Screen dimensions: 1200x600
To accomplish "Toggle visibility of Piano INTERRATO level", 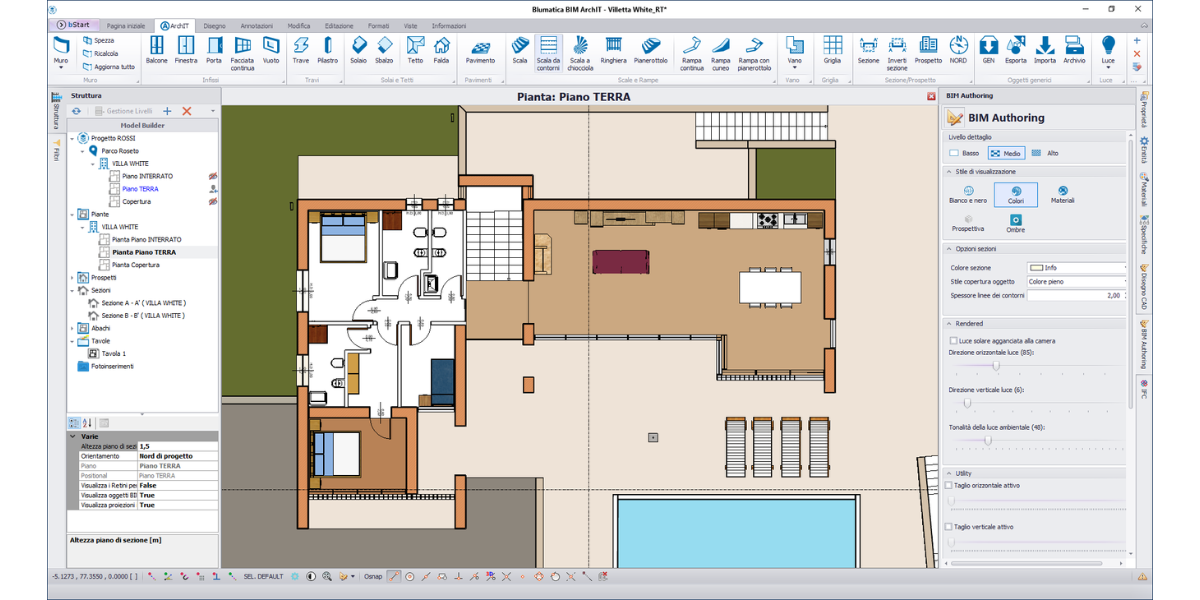I will [212, 176].
